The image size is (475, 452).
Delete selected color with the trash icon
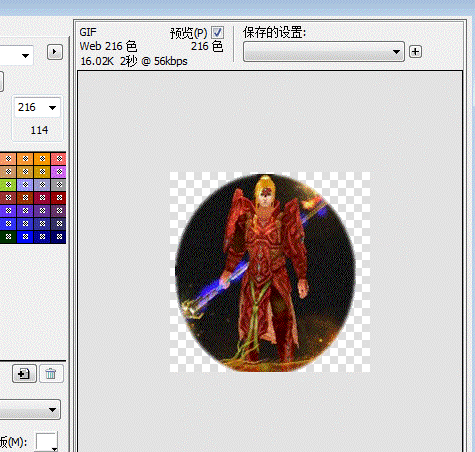click(x=51, y=374)
